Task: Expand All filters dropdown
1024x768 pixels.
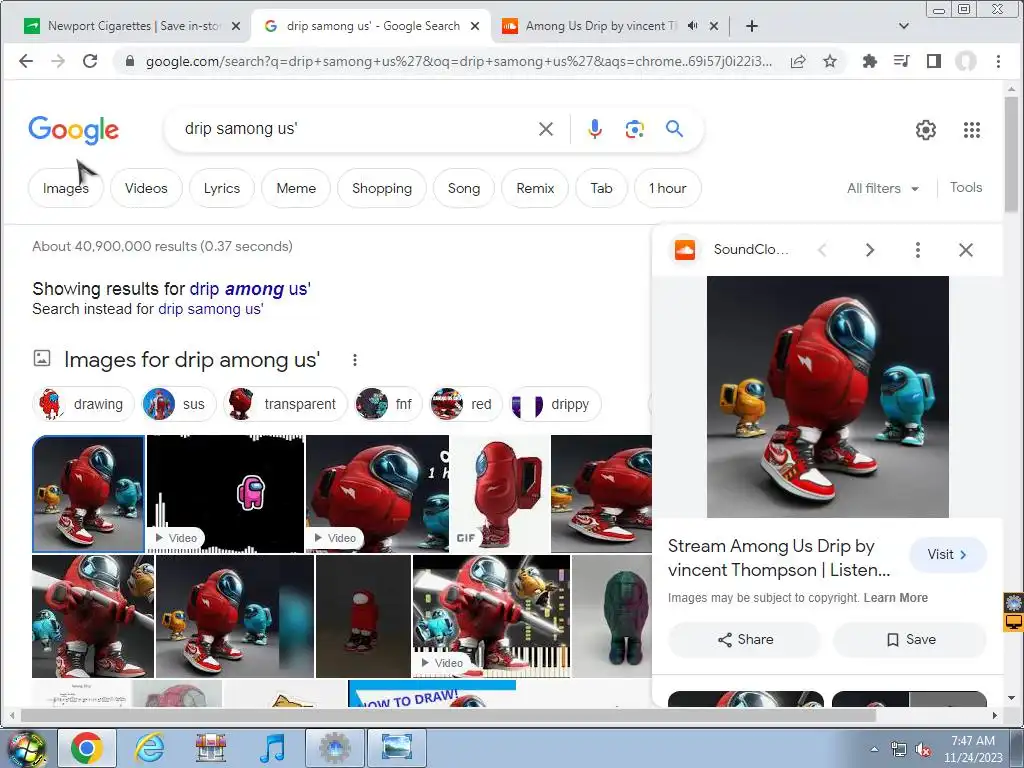Action: tap(882, 188)
